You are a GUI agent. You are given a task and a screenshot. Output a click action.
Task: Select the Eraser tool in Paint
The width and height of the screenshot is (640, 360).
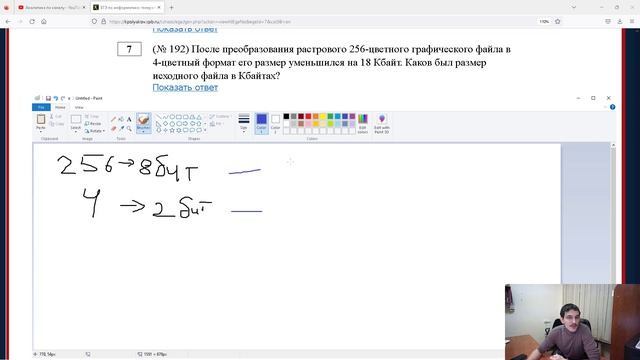[x=113, y=129]
